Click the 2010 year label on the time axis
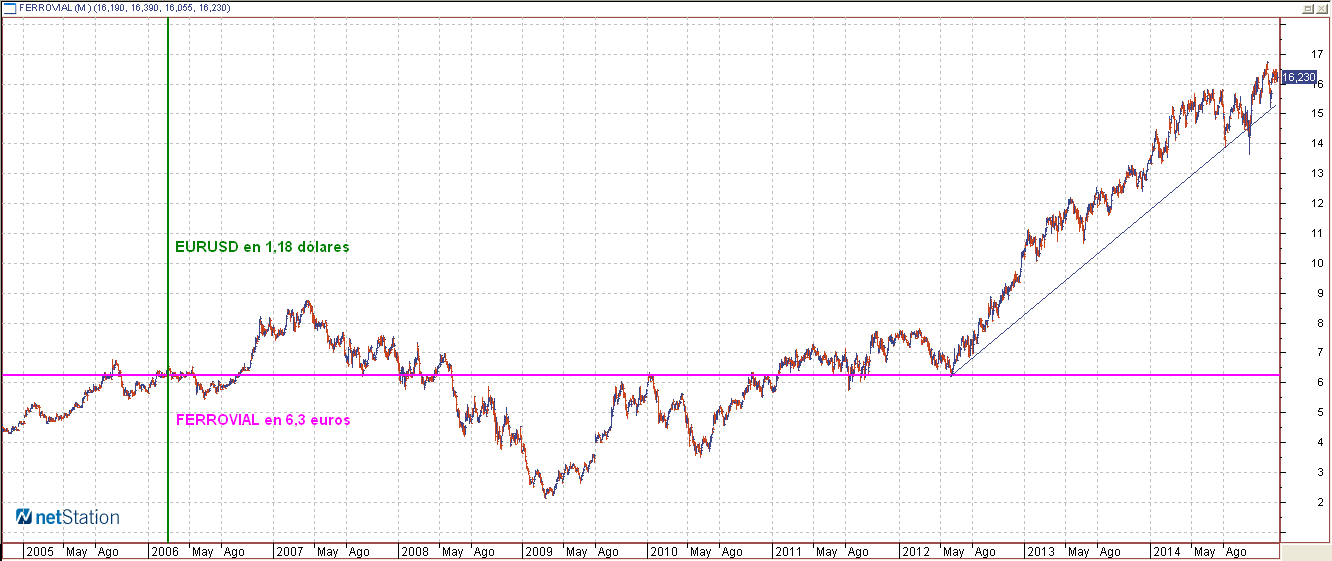The image size is (1332, 561). coord(664,551)
